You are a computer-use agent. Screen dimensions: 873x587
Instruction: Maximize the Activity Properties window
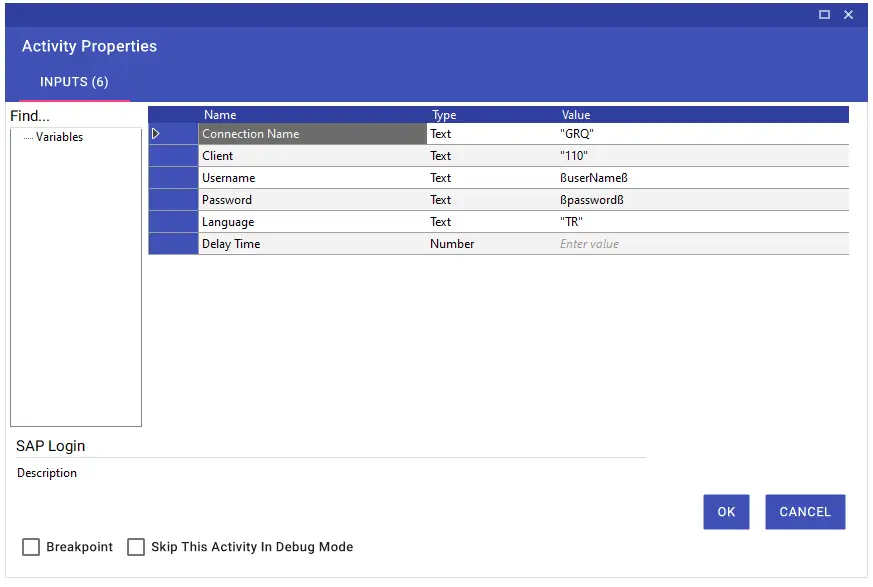click(824, 15)
